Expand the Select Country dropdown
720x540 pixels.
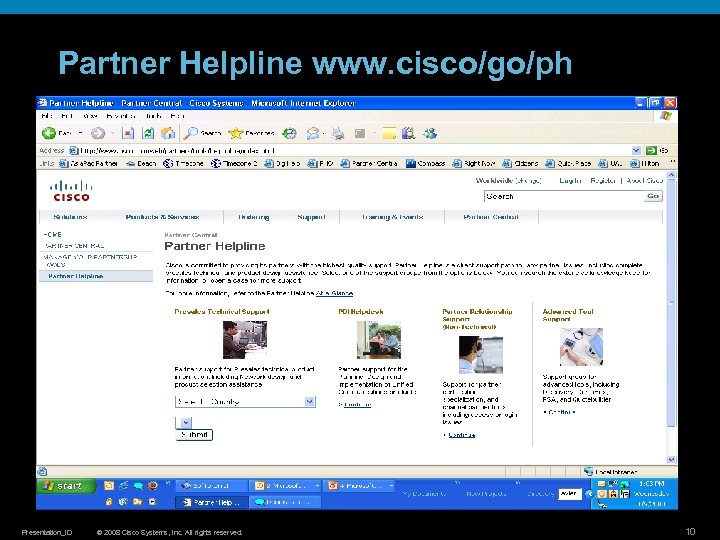[309, 401]
